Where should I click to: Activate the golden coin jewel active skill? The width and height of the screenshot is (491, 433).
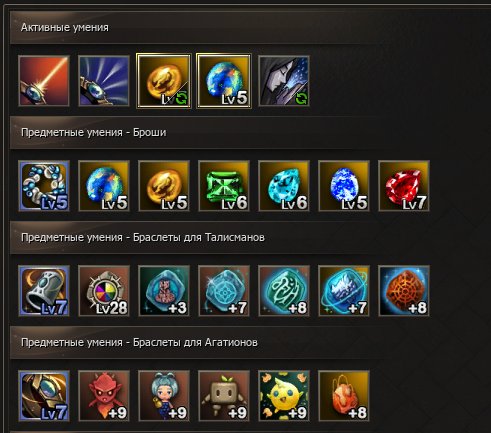click(164, 81)
